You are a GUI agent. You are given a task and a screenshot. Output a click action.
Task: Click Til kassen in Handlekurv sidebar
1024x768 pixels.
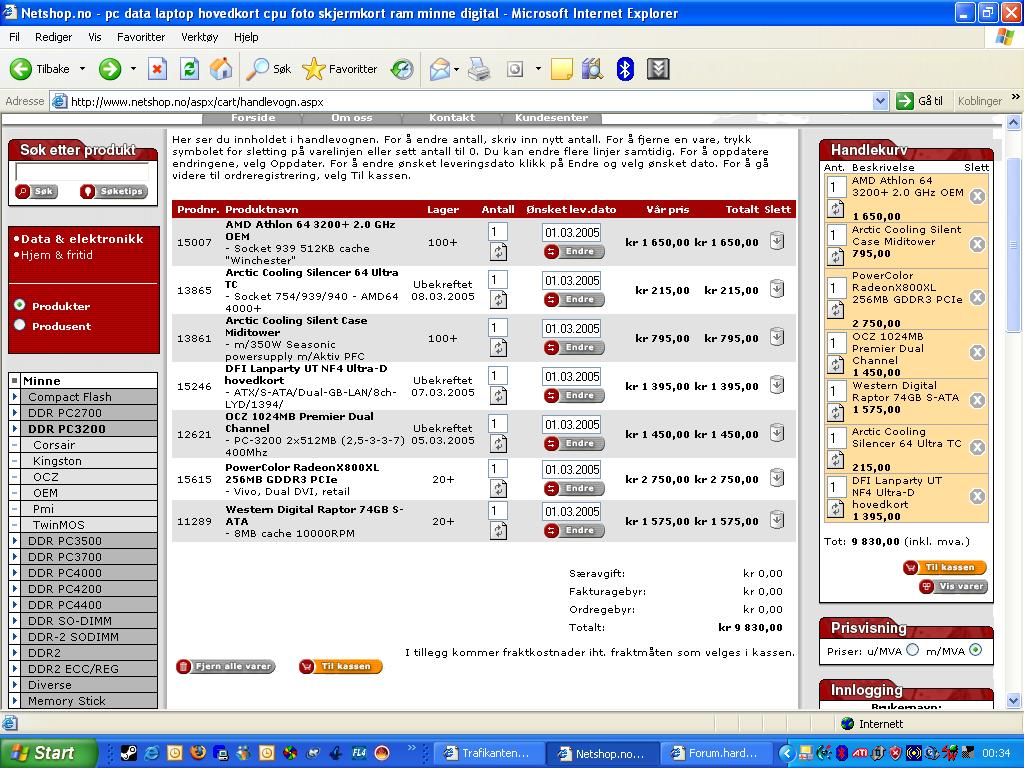(x=944, y=567)
